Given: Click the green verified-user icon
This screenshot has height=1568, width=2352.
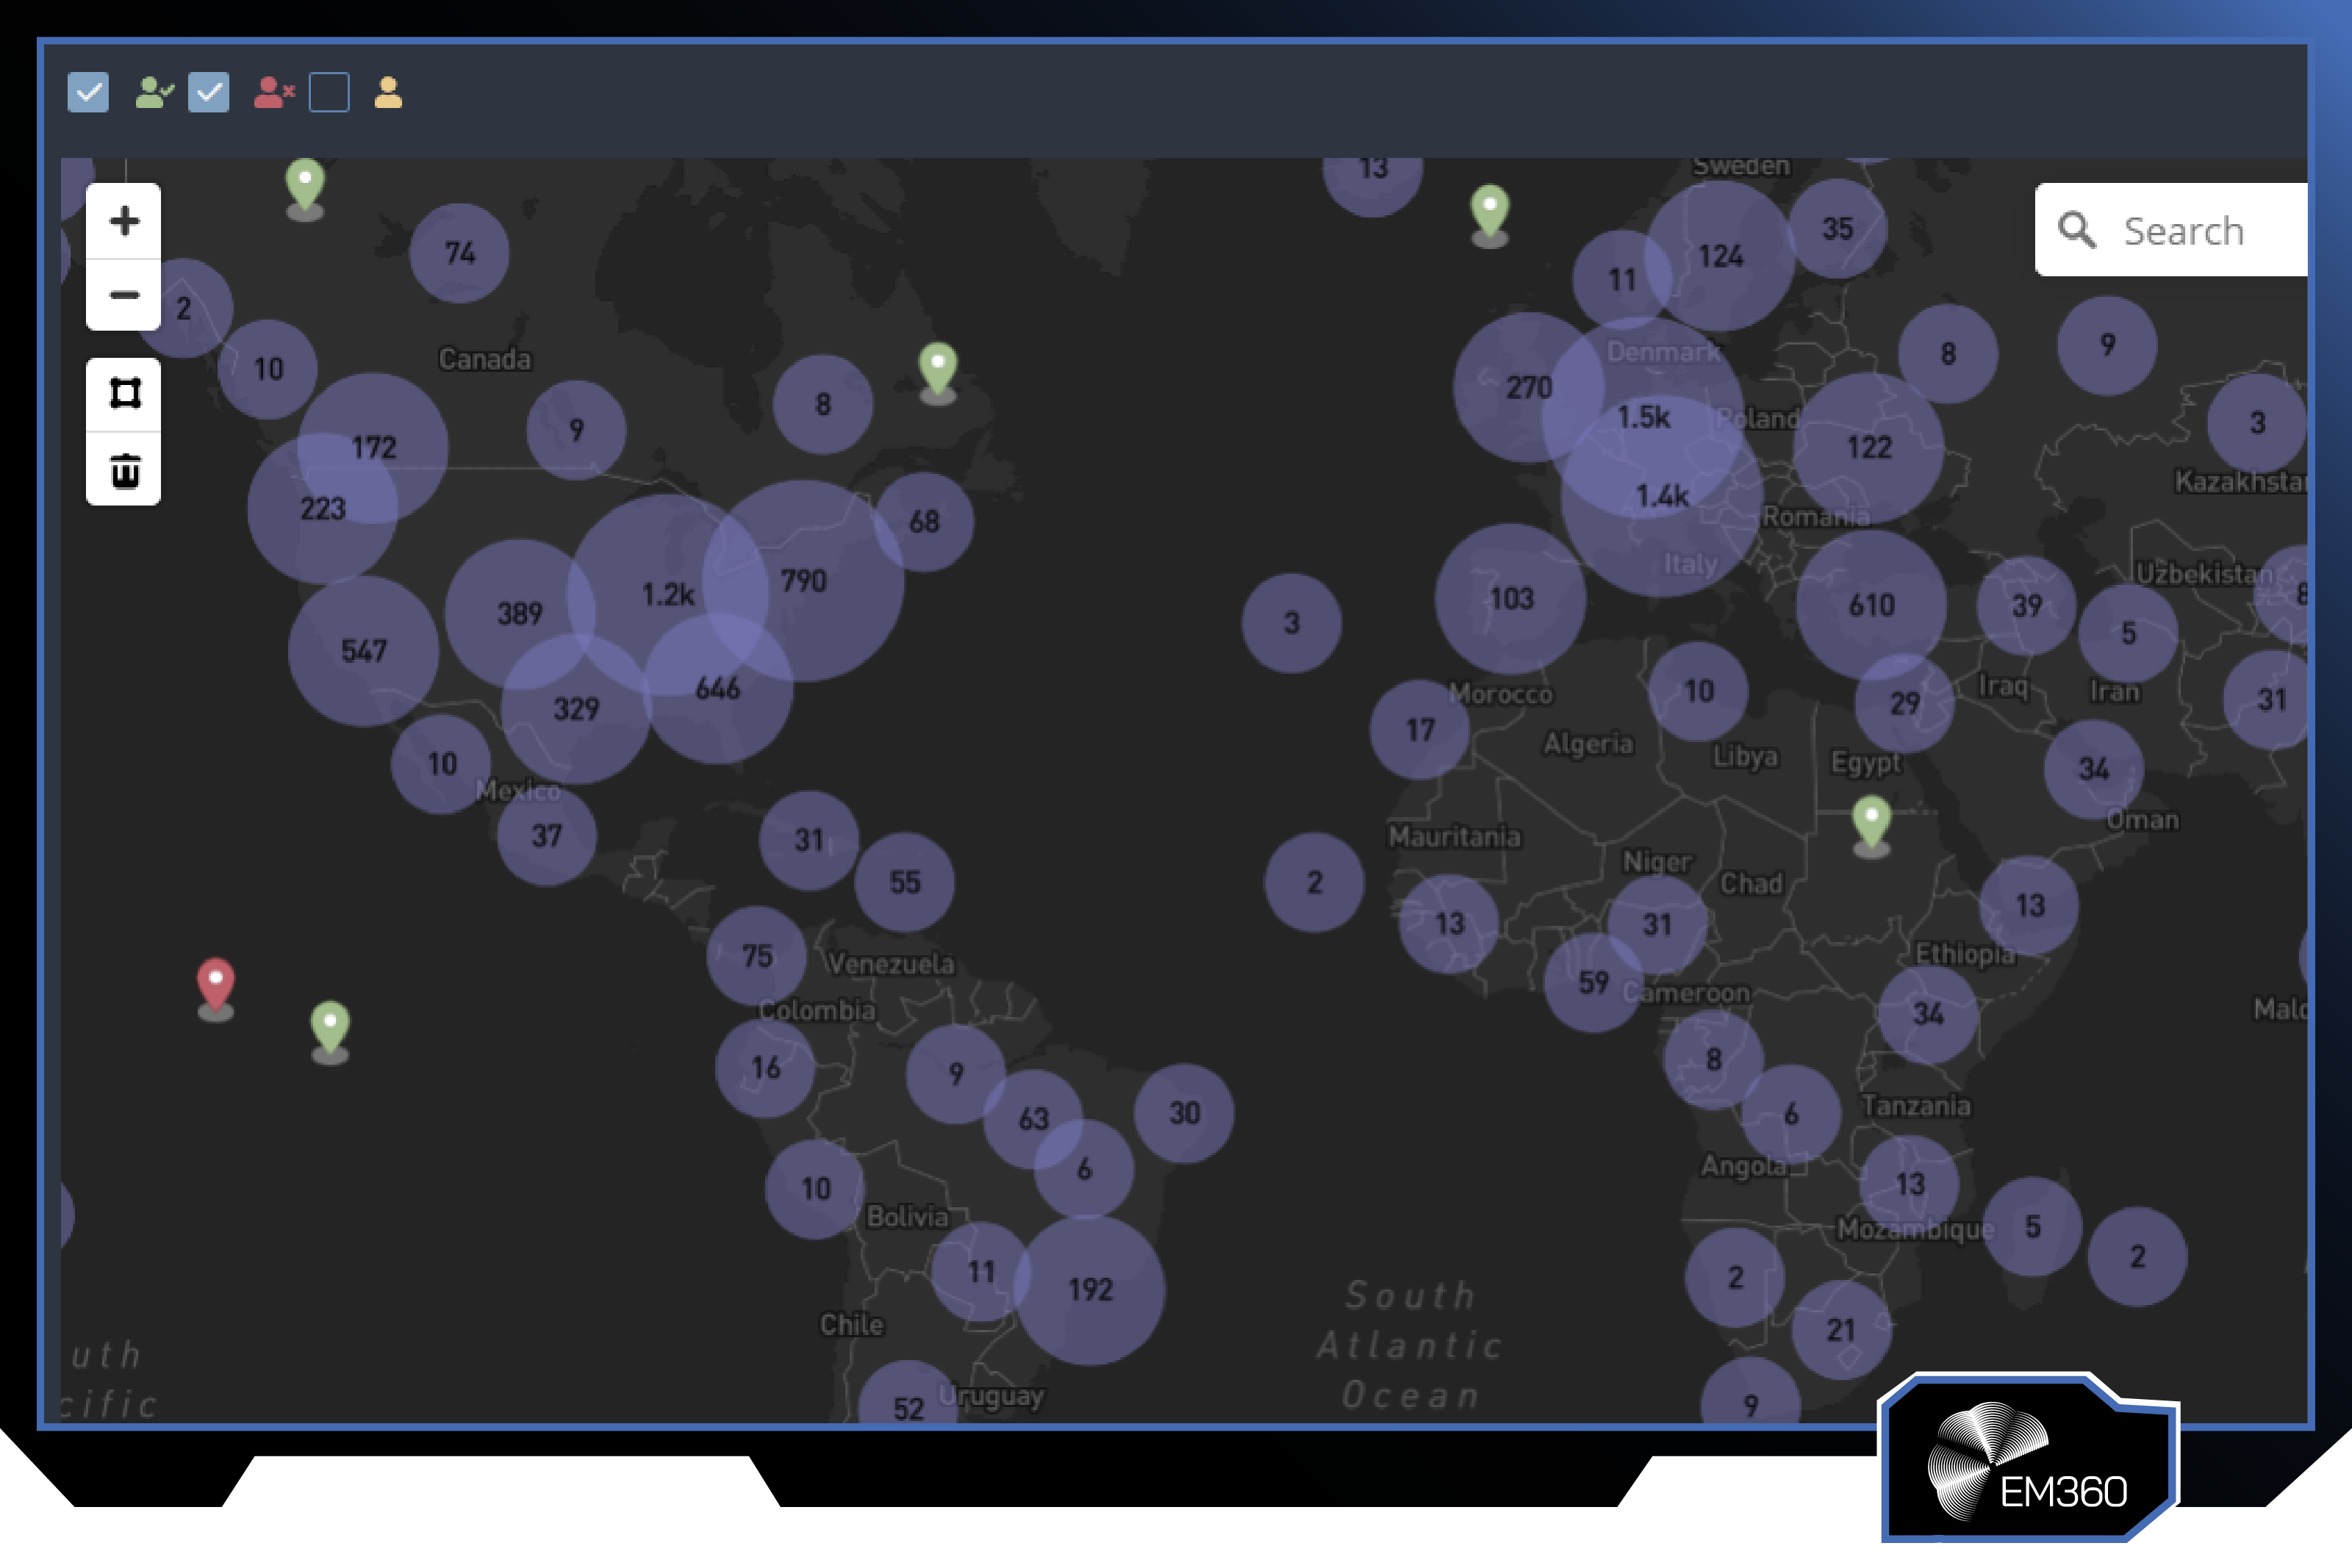Looking at the screenshot, I should point(154,93).
